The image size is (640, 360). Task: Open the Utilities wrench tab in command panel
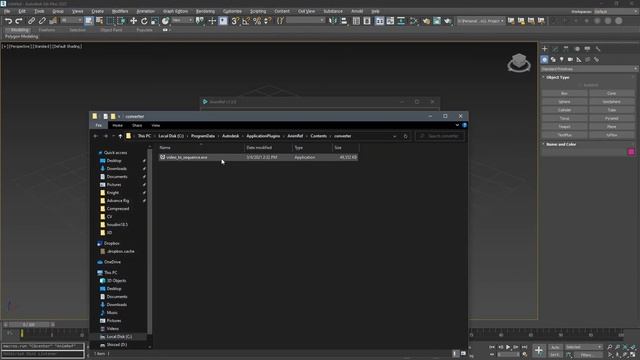[x=598, y=49]
